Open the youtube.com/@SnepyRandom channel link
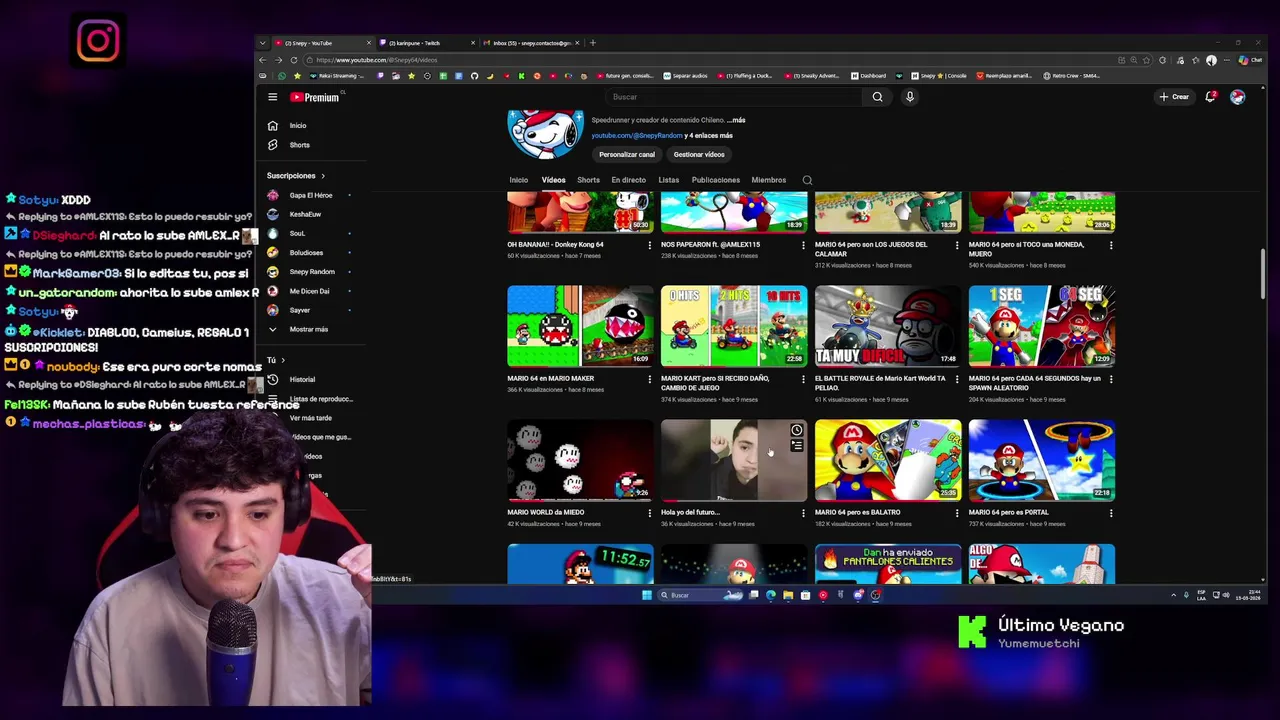The image size is (1280, 720). (x=637, y=135)
